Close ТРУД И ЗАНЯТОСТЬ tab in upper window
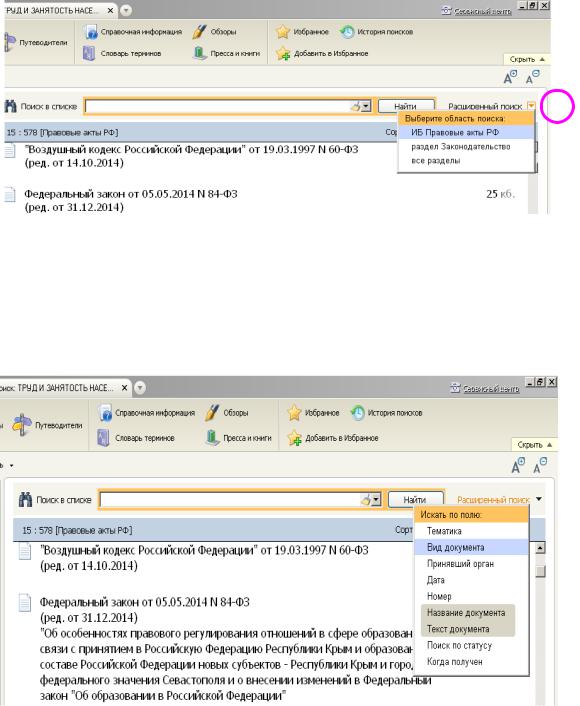 110,10
